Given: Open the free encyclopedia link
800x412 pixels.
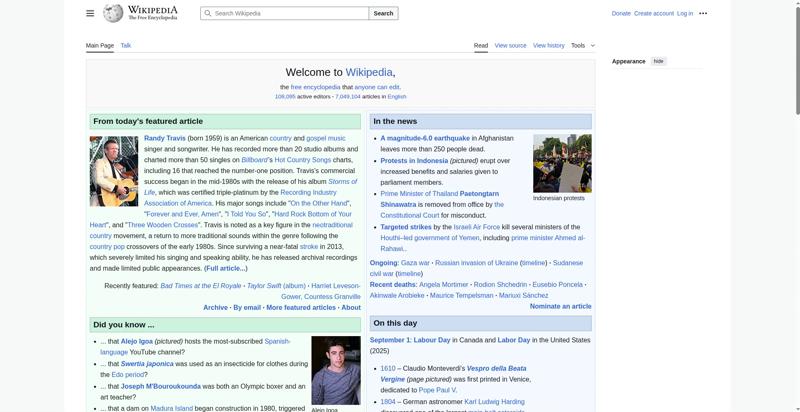Looking at the screenshot, I should click(315, 87).
